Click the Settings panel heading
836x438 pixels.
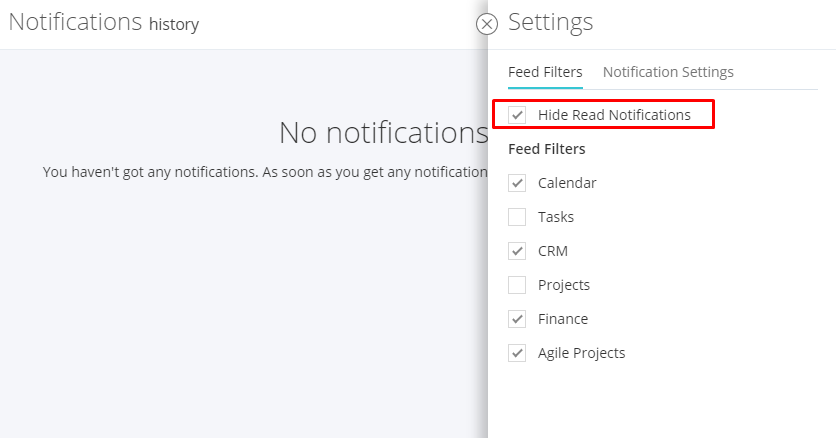tap(550, 22)
